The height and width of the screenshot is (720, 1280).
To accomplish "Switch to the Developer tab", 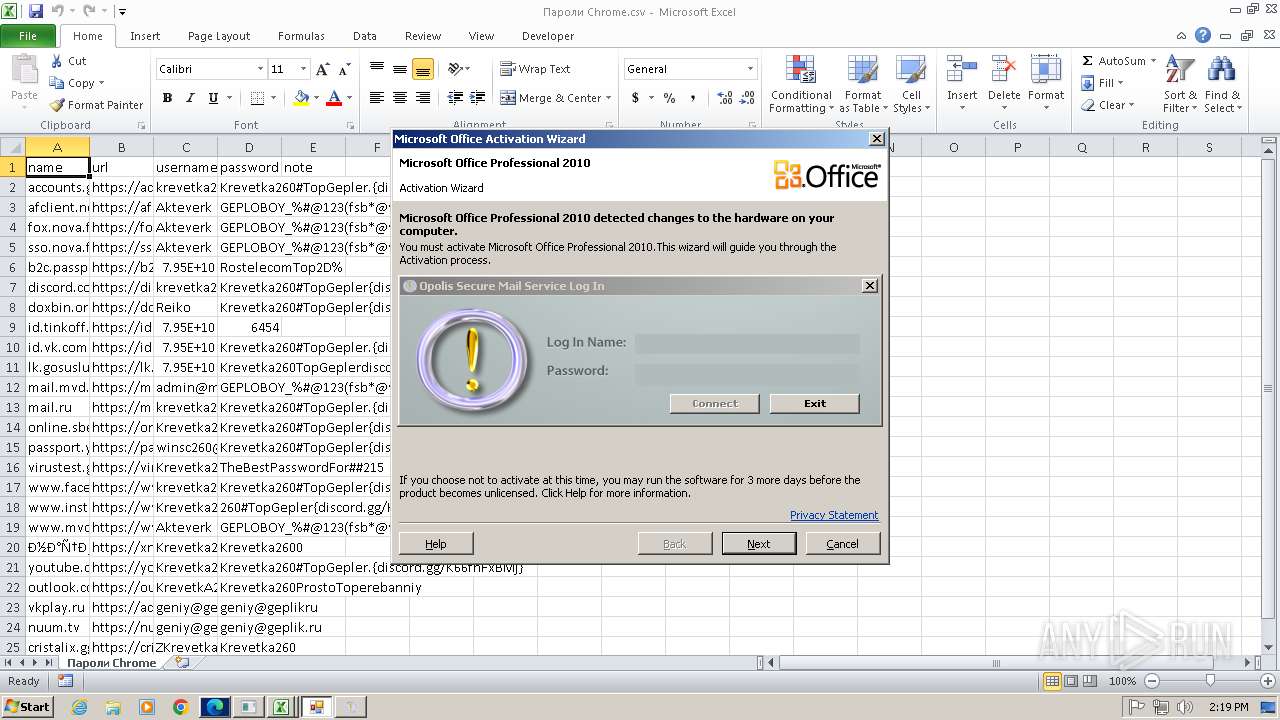I will (548, 36).
